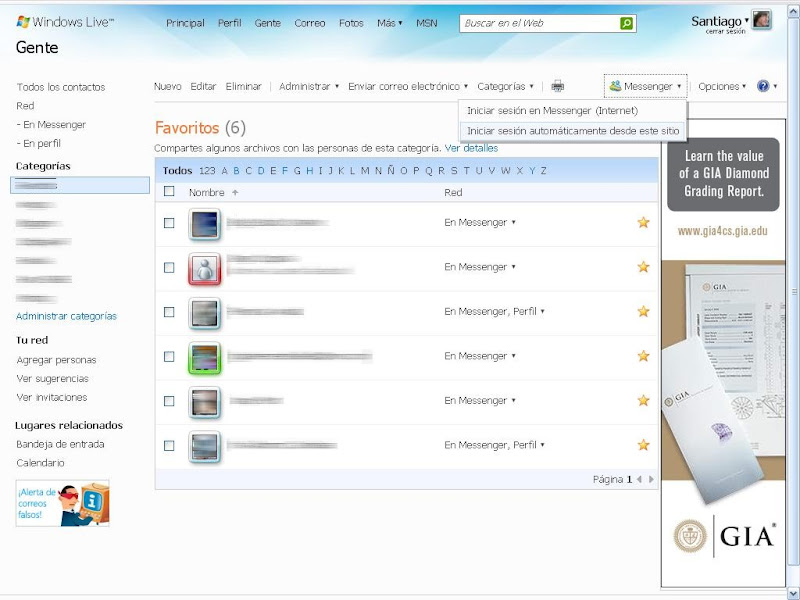Screen dimensions: 800x600
Task: Check the sixth contact's checkbox
Action: click(x=169, y=445)
